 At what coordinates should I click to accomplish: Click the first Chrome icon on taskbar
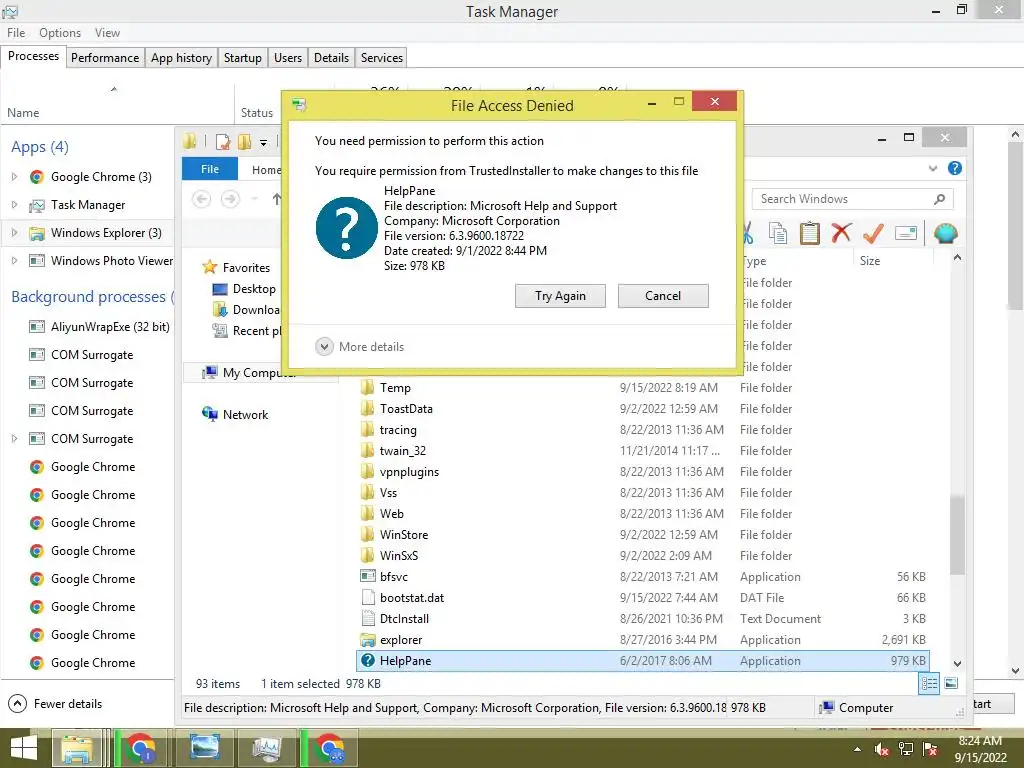(141, 748)
